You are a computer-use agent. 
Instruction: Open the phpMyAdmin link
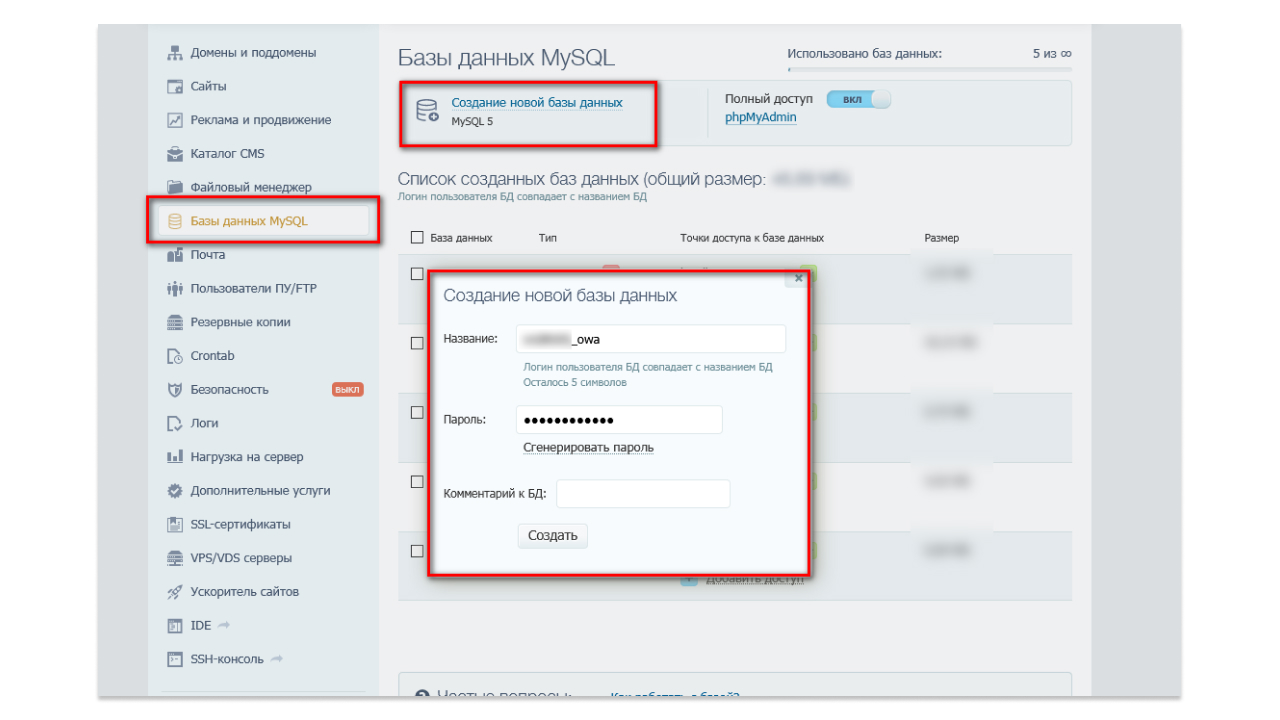pos(760,118)
